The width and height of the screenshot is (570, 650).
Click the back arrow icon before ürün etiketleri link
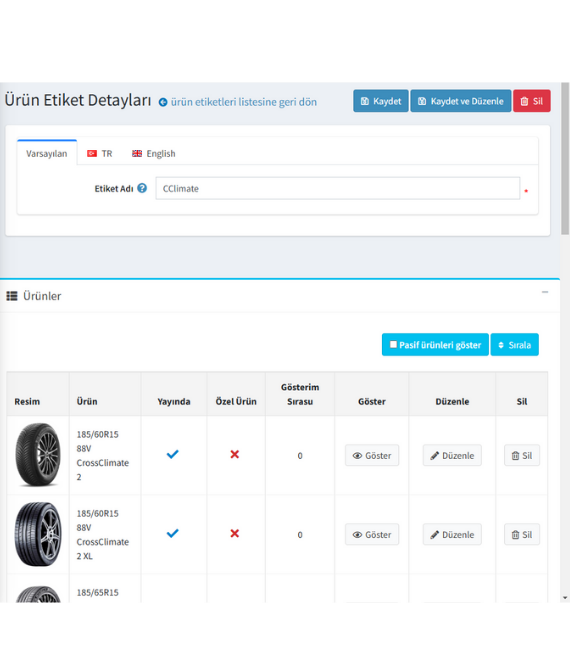[x=163, y=102]
